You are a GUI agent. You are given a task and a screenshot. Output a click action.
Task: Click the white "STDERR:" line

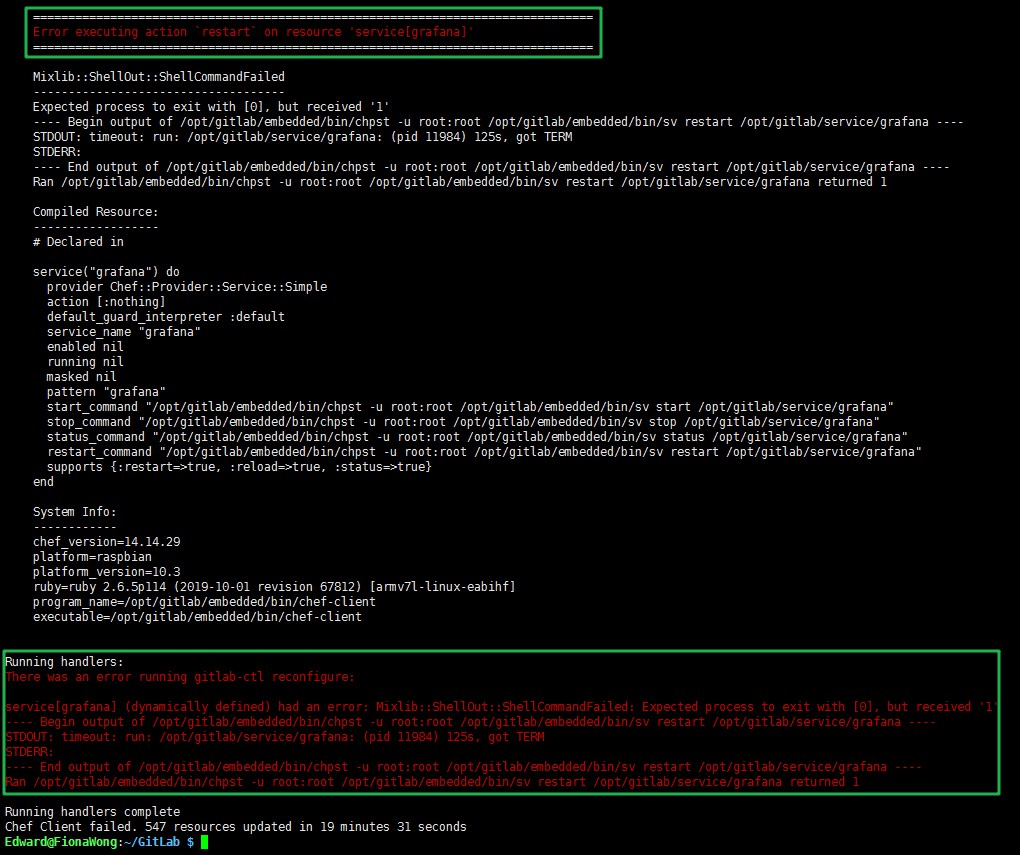click(x=57, y=152)
